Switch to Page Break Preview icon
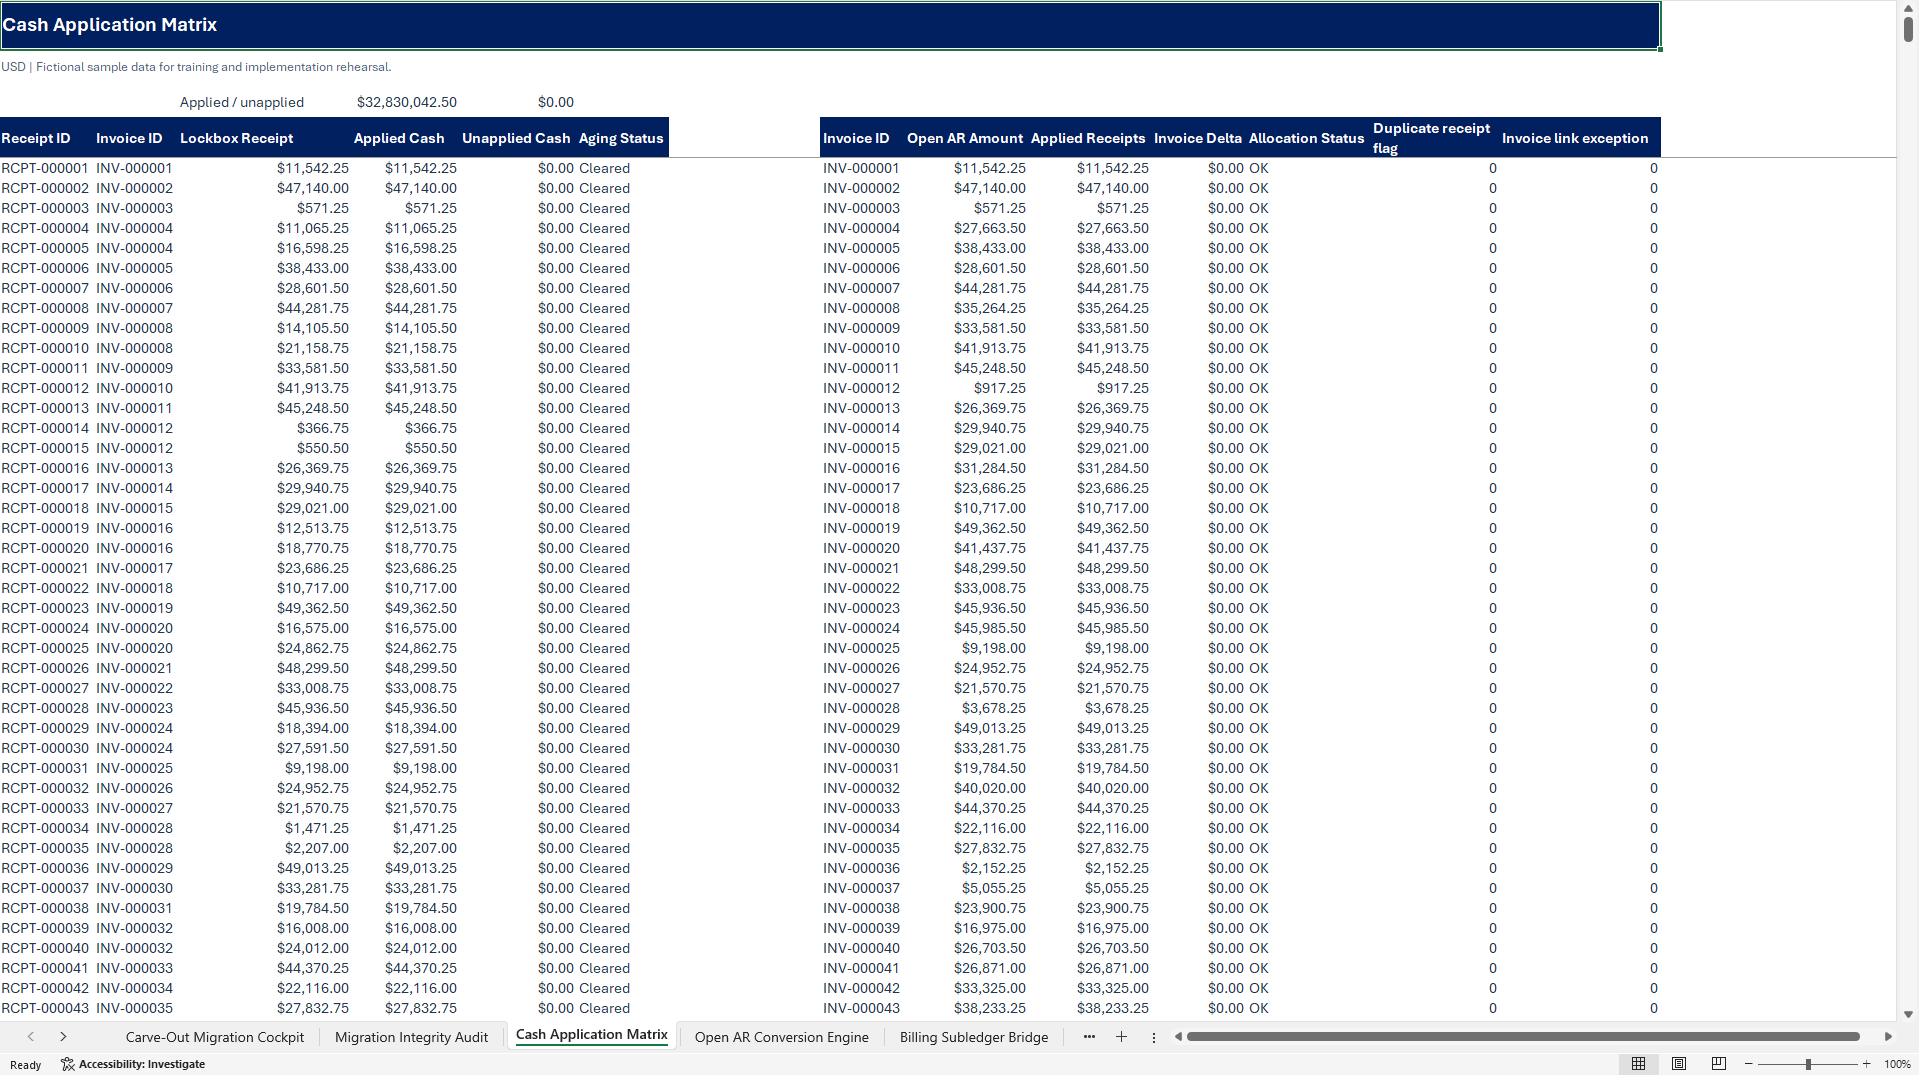The height and width of the screenshot is (1075, 1919). (x=1718, y=1064)
